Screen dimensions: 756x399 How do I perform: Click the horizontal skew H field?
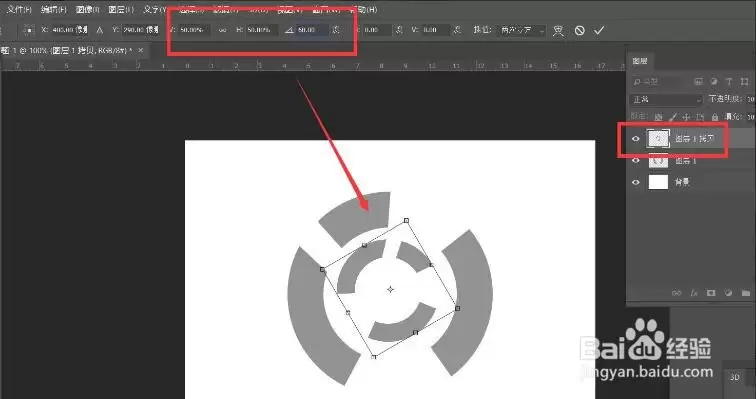click(377, 30)
